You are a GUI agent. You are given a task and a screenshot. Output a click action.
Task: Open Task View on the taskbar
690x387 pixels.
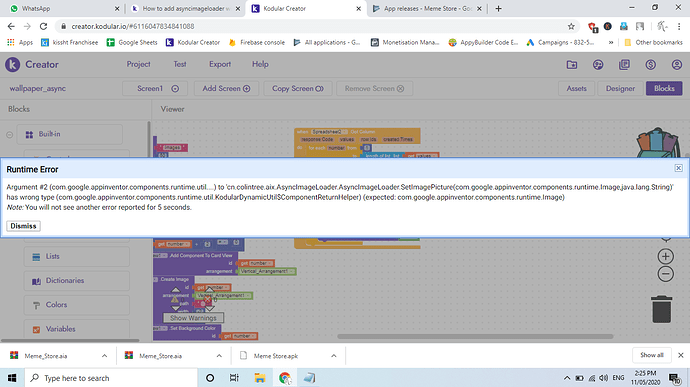(234, 378)
